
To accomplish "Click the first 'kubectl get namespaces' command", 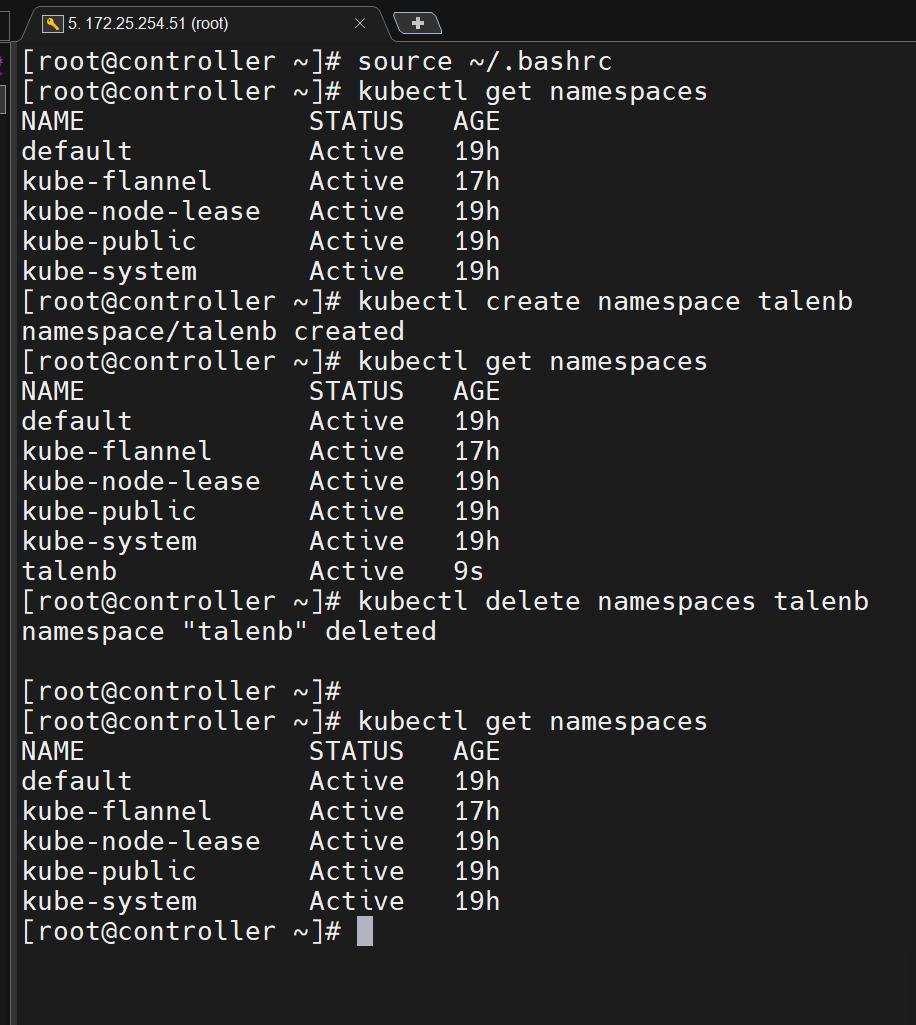I will (532, 92).
